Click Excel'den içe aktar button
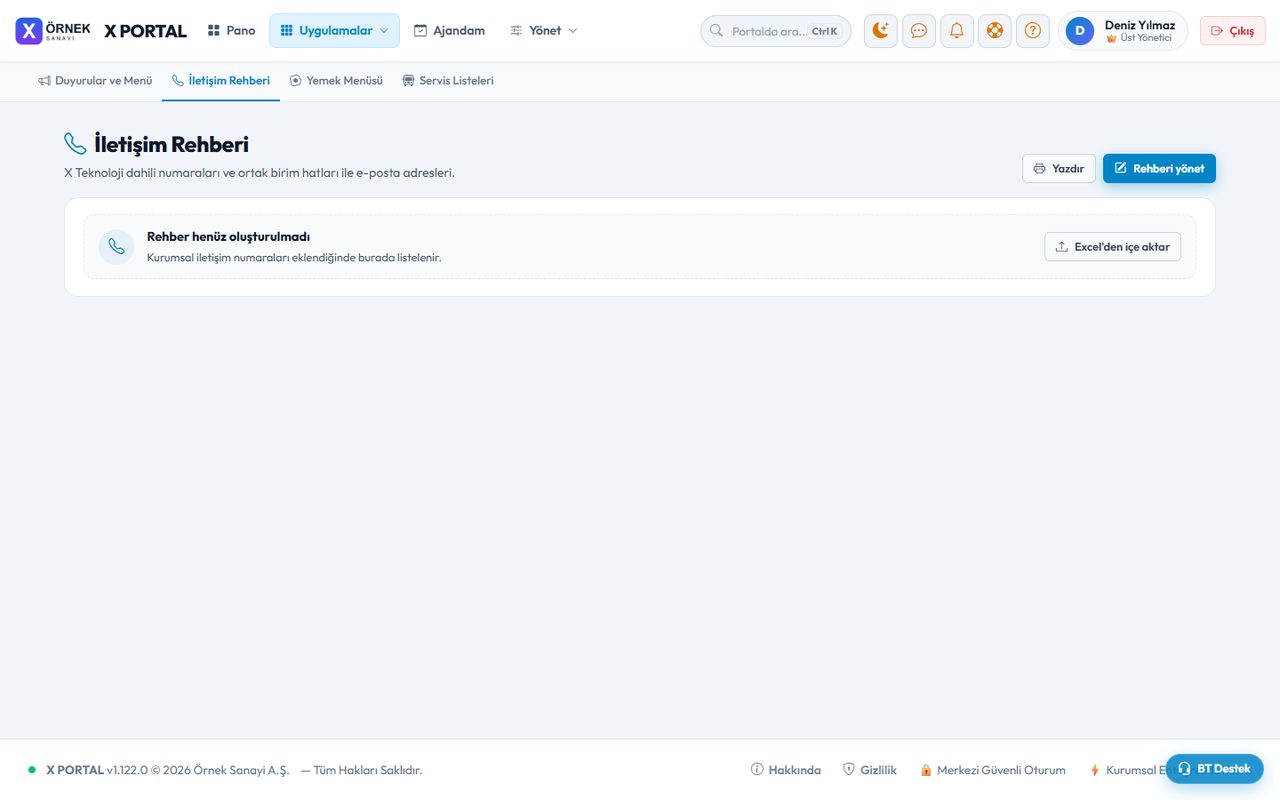This screenshot has height=800, width=1280. (x=1113, y=247)
